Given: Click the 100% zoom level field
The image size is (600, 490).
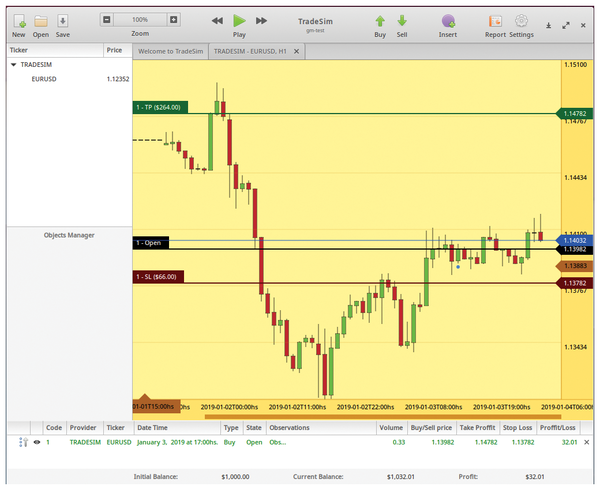Looking at the screenshot, I should pyautogui.click(x=140, y=20).
